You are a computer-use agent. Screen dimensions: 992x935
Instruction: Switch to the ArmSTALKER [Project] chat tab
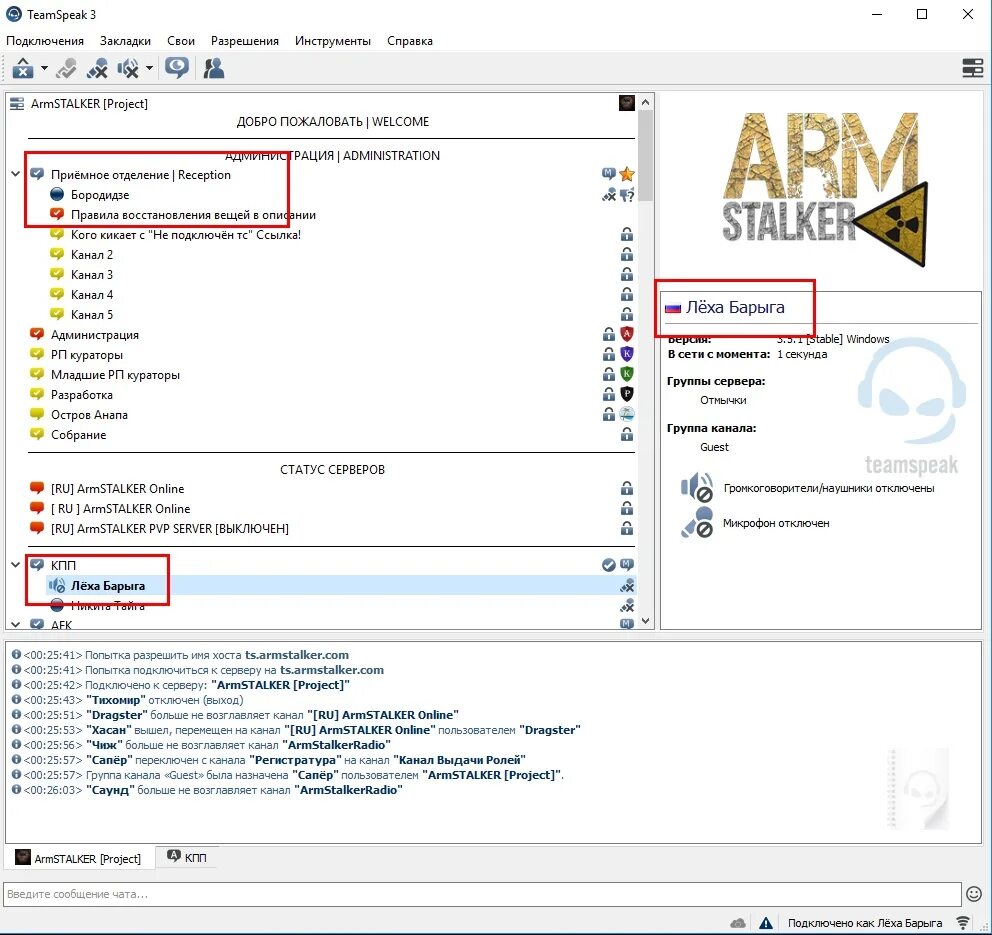coord(80,858)
